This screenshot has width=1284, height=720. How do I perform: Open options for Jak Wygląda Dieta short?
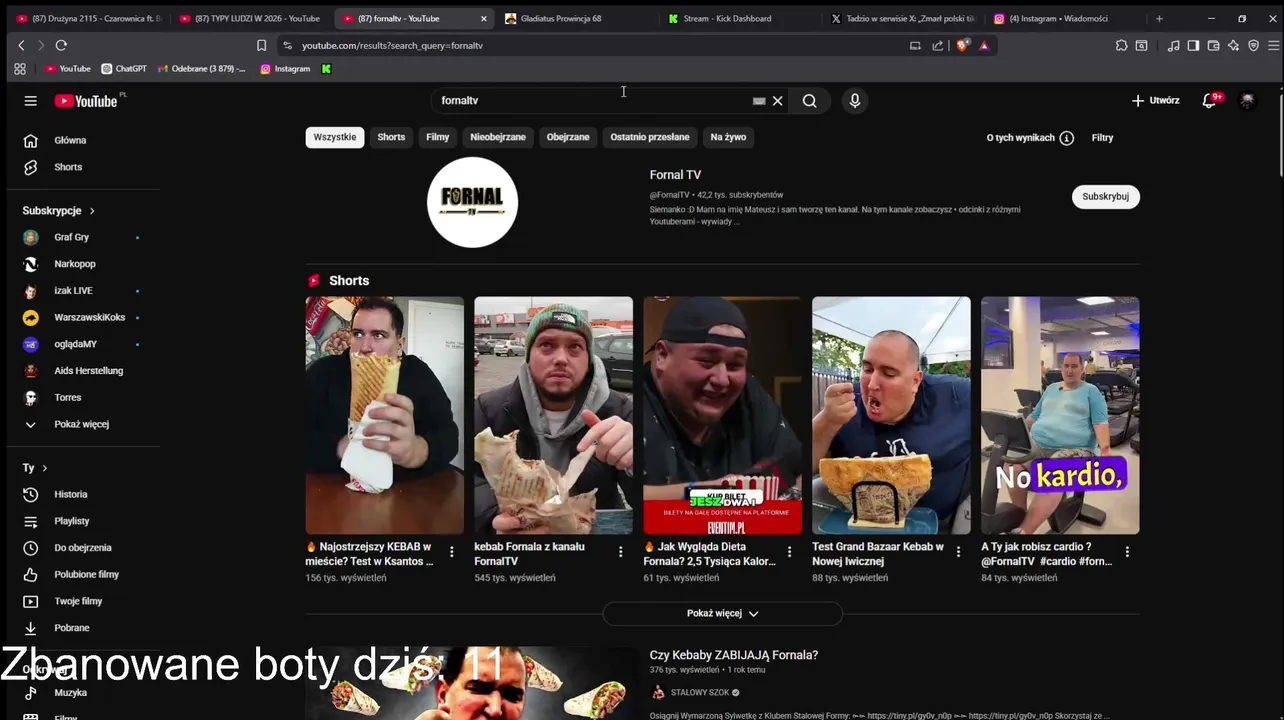pos(790,552)
